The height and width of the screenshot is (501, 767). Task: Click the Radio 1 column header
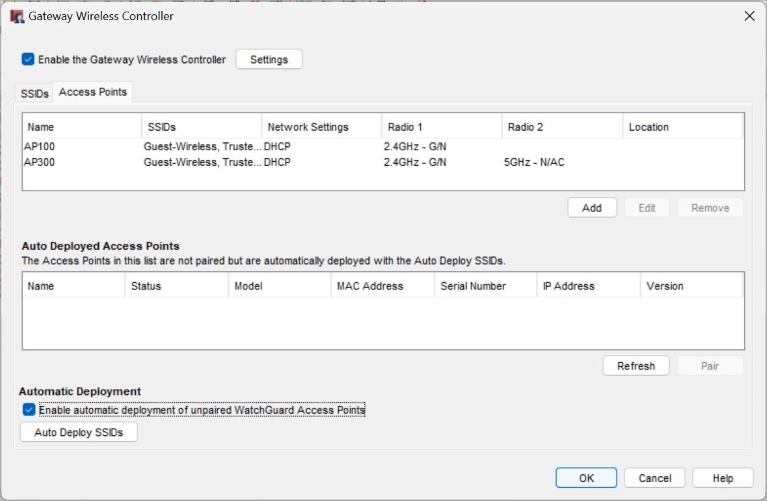coord(442,127)
